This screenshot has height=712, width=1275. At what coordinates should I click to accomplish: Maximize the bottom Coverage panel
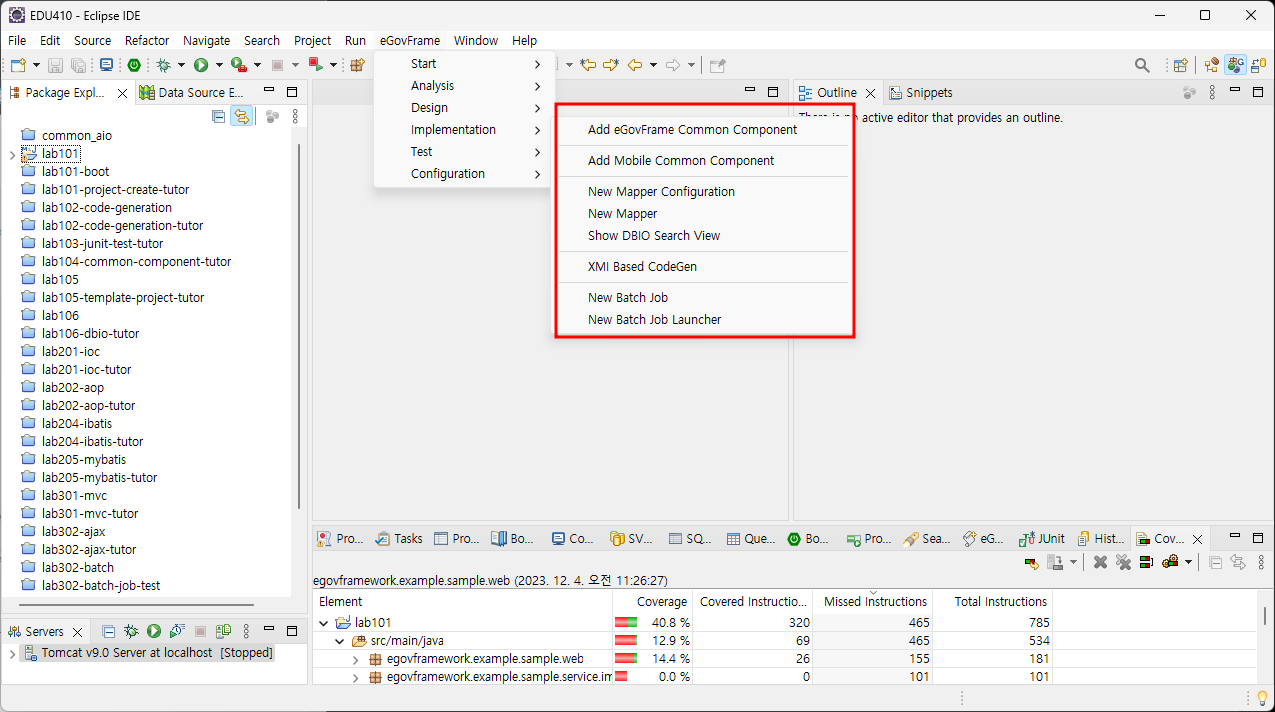click(1258, 538)
